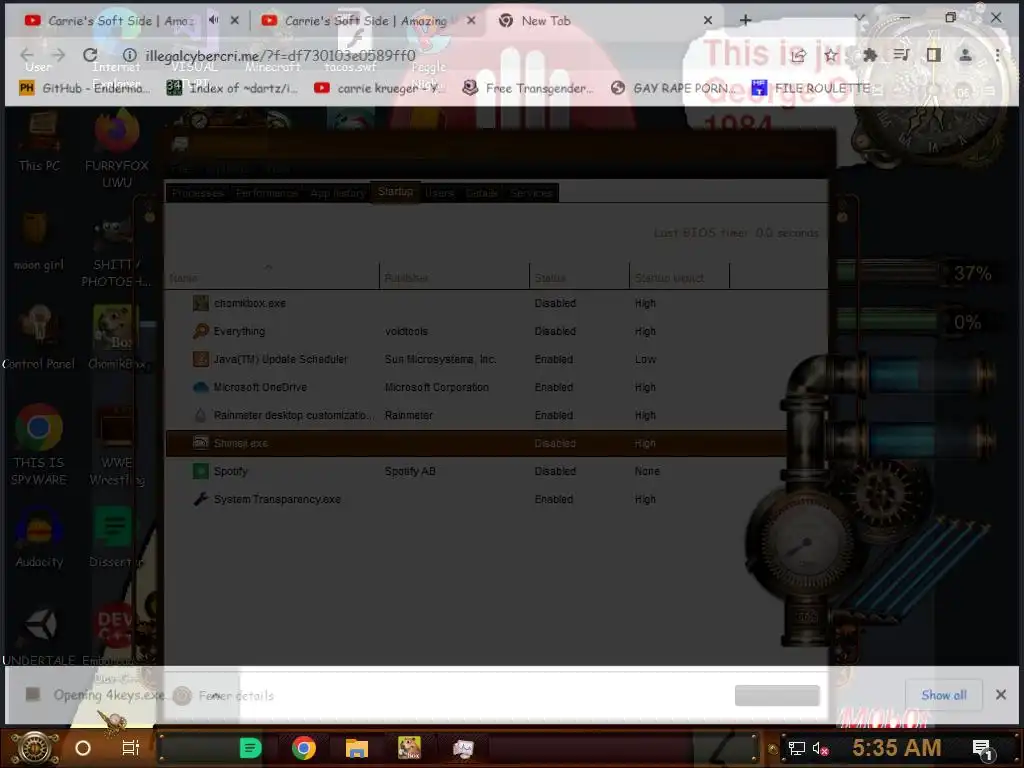1024x768 pixels.
Task: Select System Transparency.exe startup entry
Action: (x=477, y=499)
